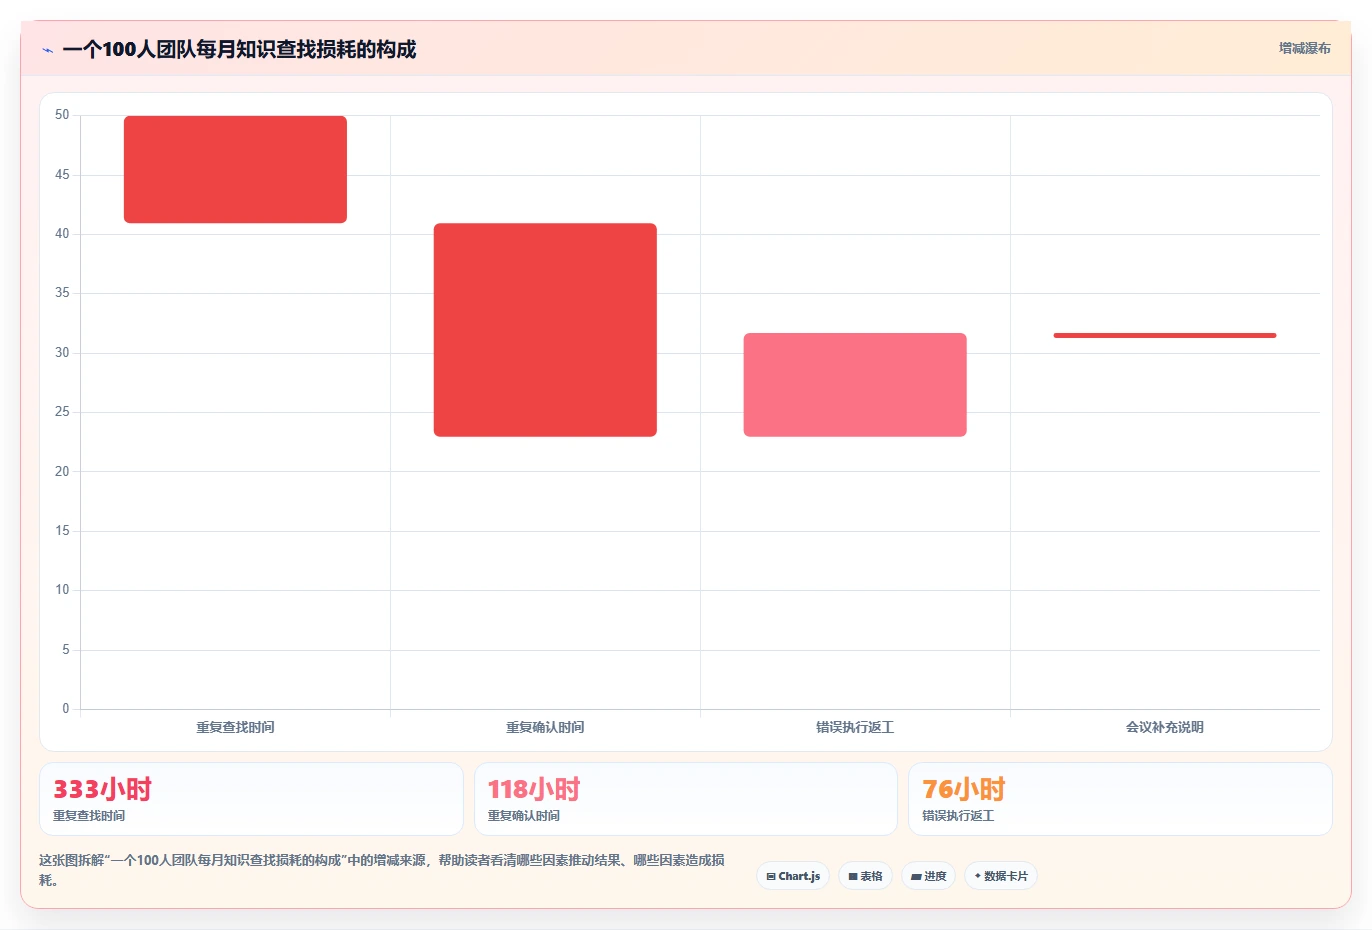
Task: Click the 重复确认时间 waterfall bar
Action: 545,330
